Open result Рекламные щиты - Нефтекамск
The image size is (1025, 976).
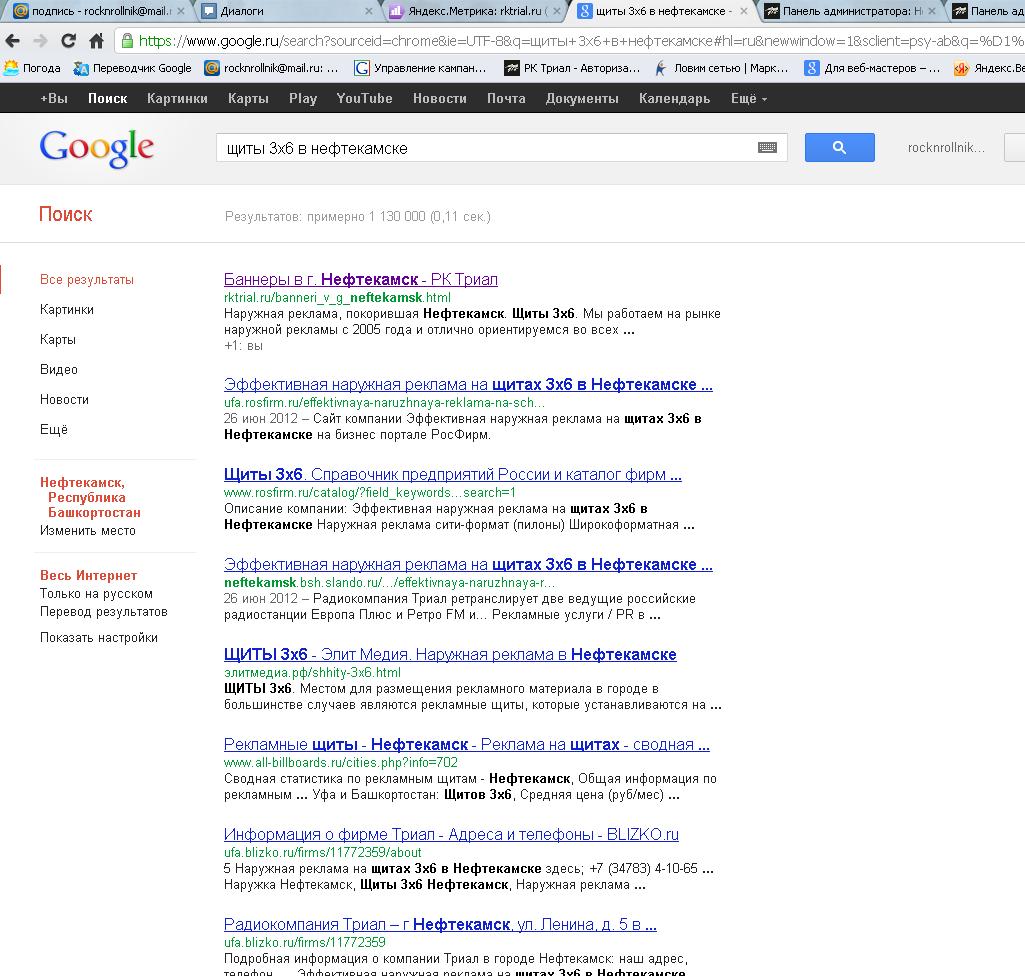tap(467, 745)
